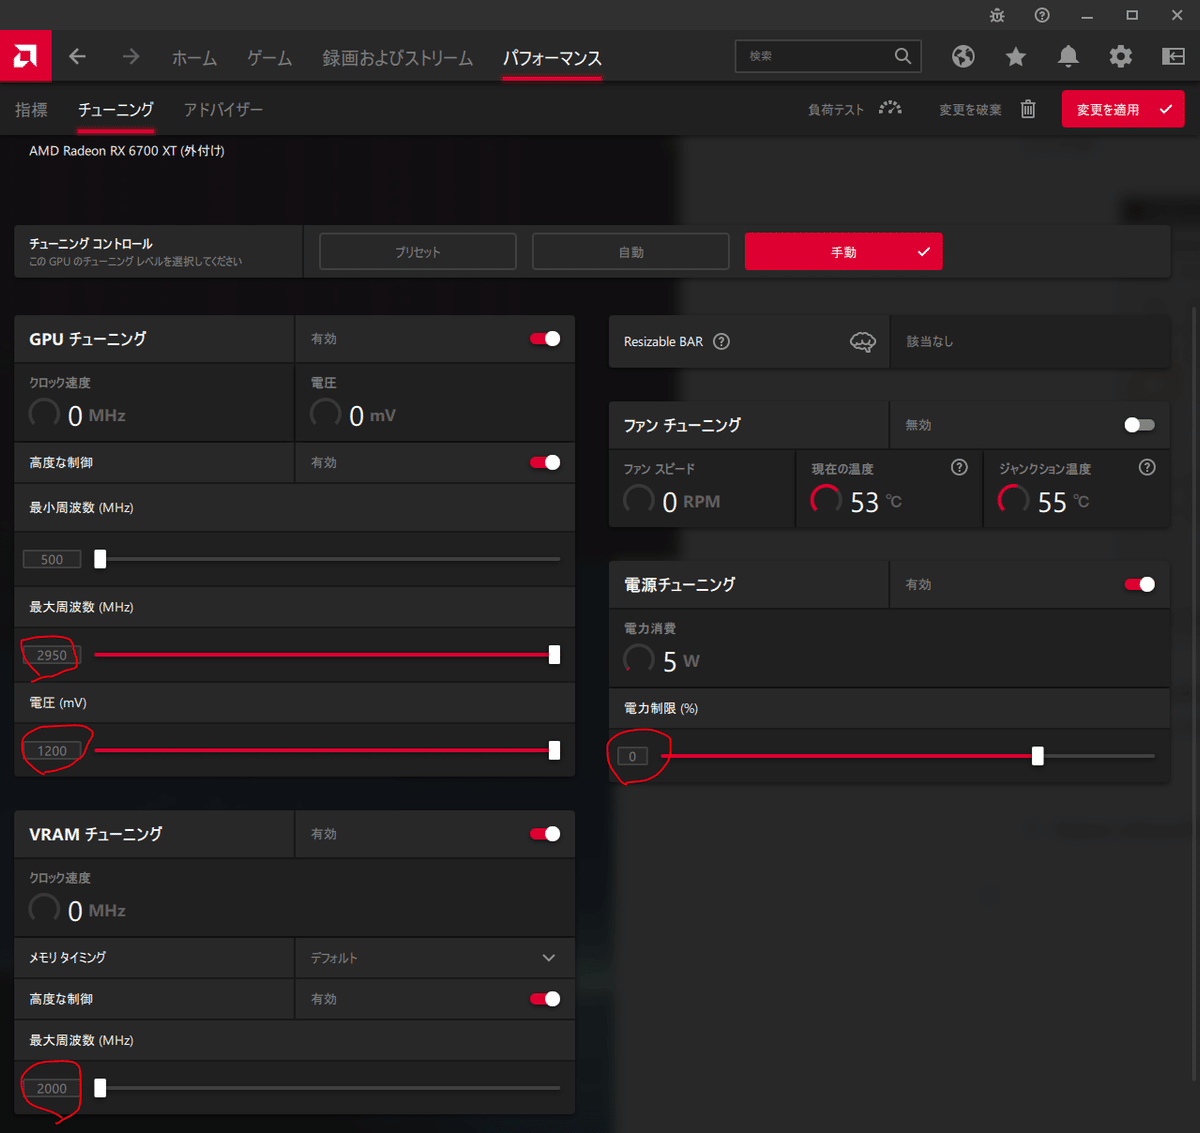Switch to the チューニング tab

point(116,110)
